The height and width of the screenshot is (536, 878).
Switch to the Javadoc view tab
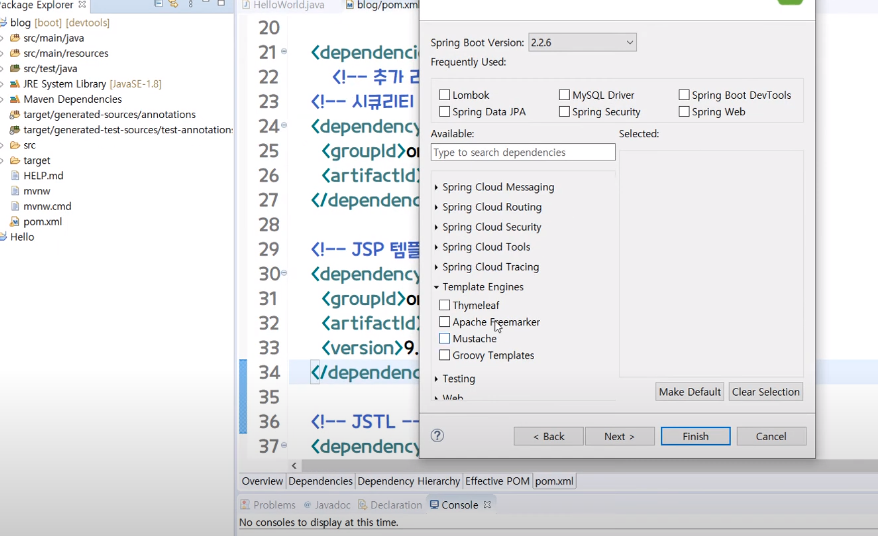[x=328, y=505]
